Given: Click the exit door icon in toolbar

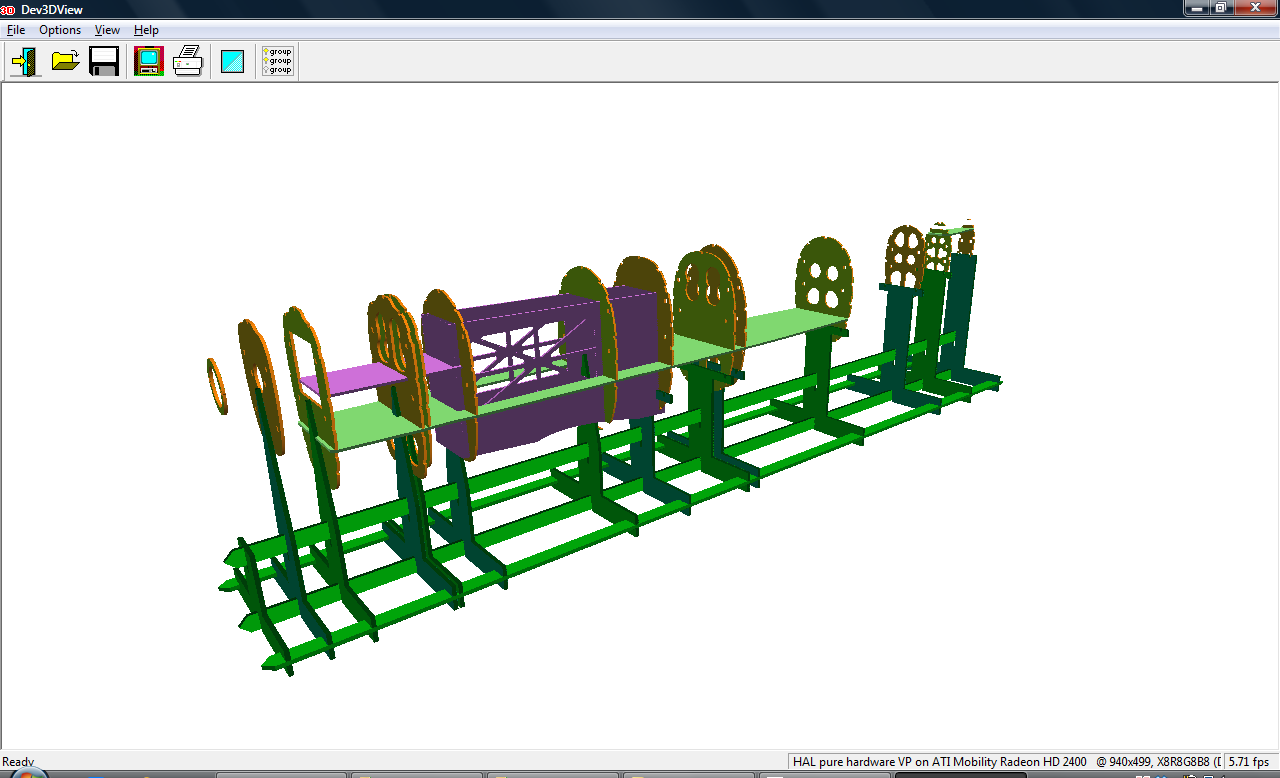Looking at the screenshot, I should [25, 61].
